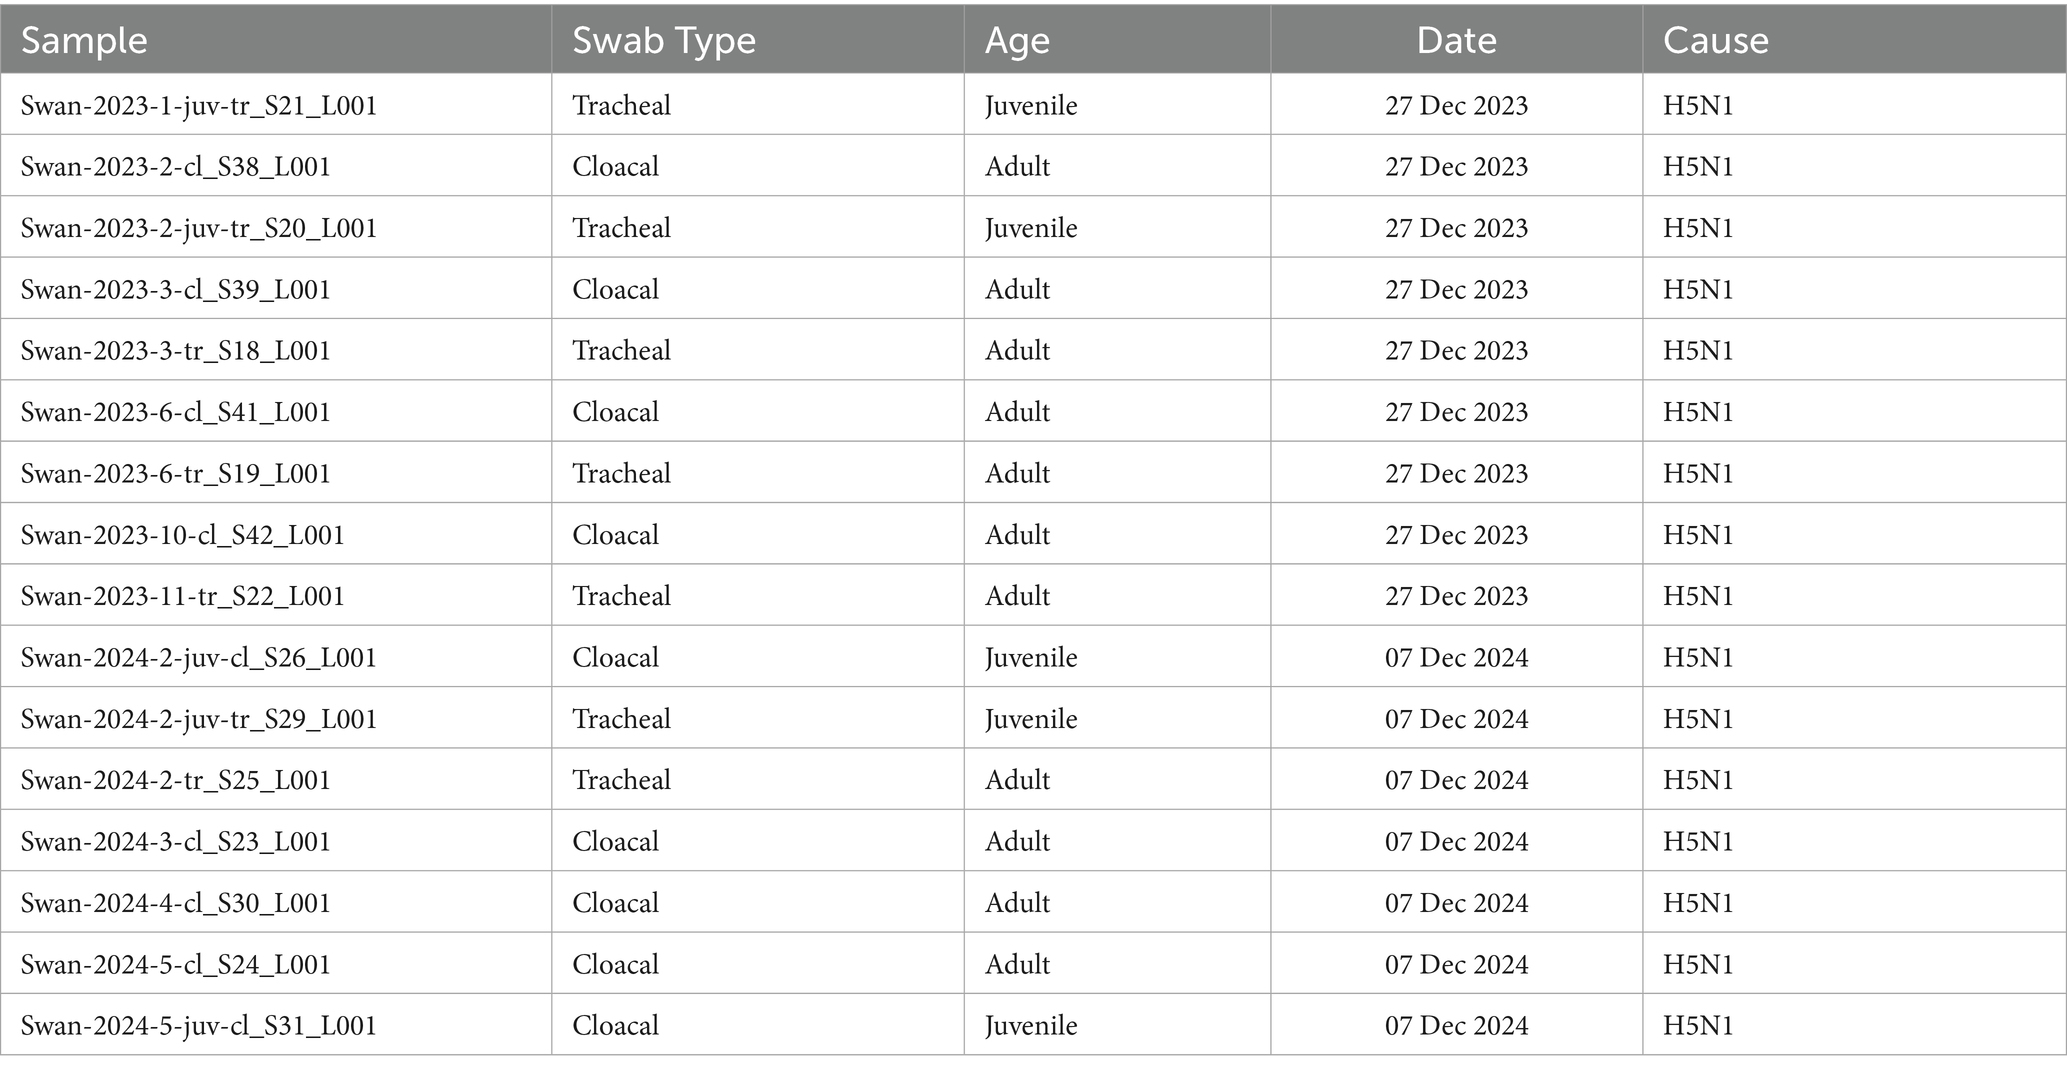Click Tracheal swab type for Swan-2023-6-tr_S19_L001
Image resolution: width=2067 pixels, height=1073 pixels.
(x=621, y=473)
